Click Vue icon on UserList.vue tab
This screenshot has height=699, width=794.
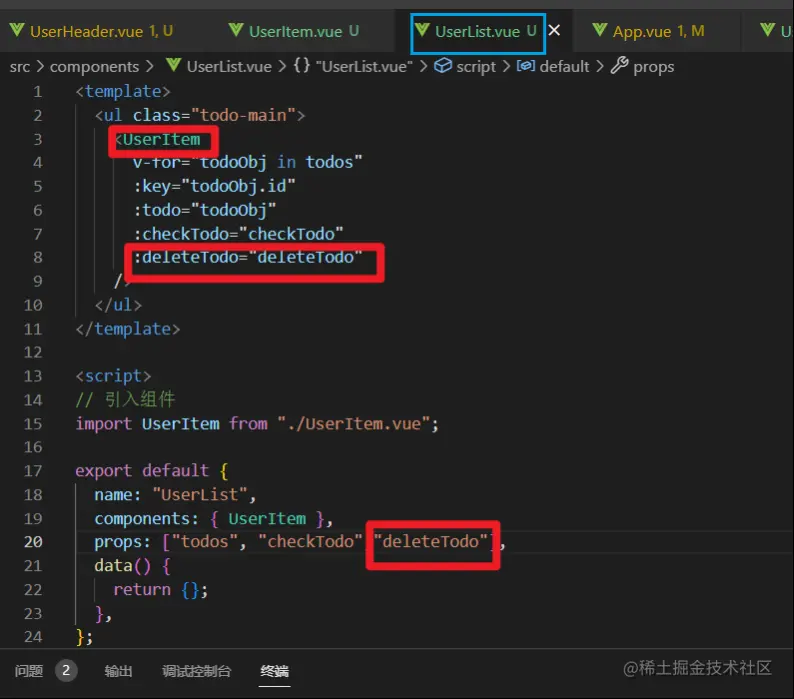[x=422, y=30]
